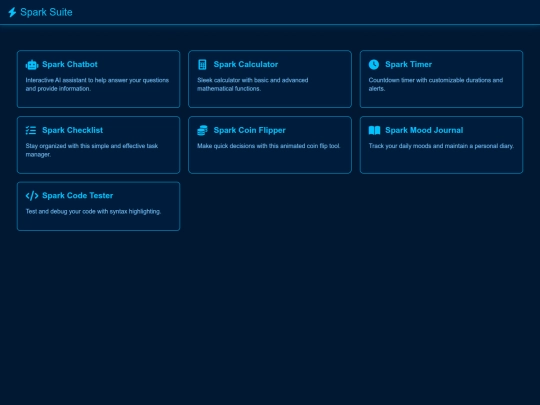Click the code brackets icon on Code Tester card

coord(32,196)
